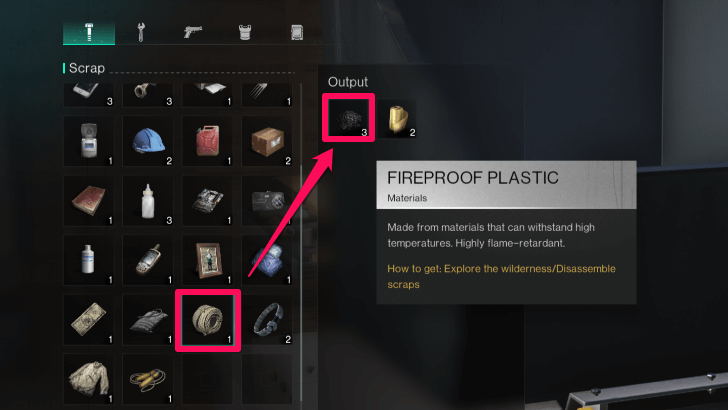The width and height of the screenshot is (728, 410).
Task: Select the coiled rope scrap item
Action: 208,320
